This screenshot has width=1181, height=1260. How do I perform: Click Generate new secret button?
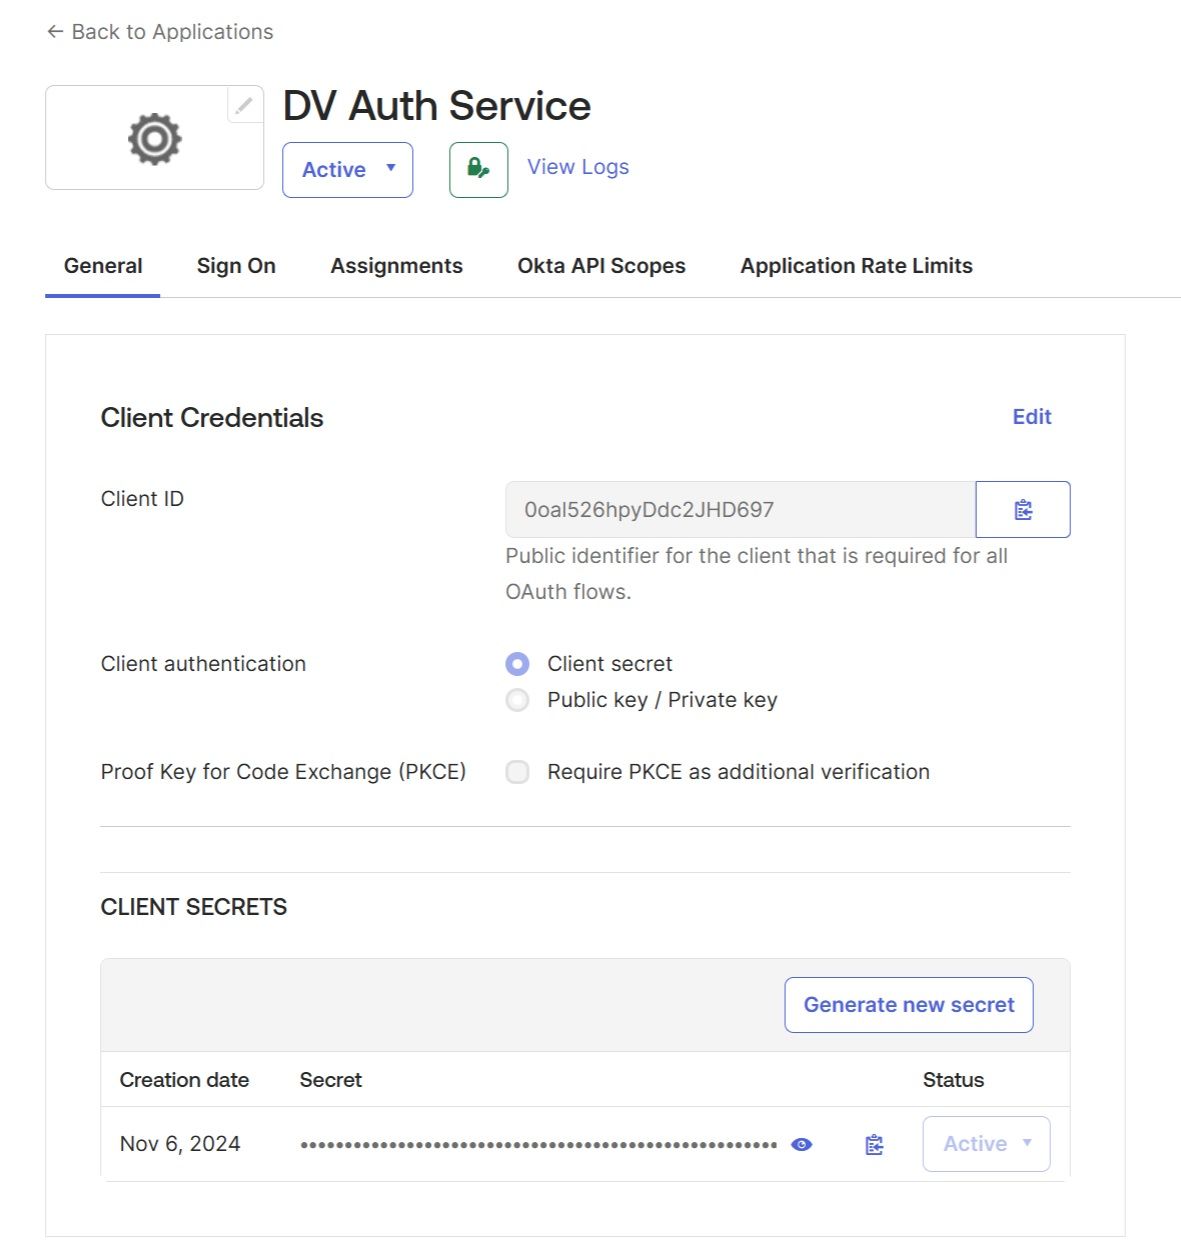click(x=908, y=1005)
